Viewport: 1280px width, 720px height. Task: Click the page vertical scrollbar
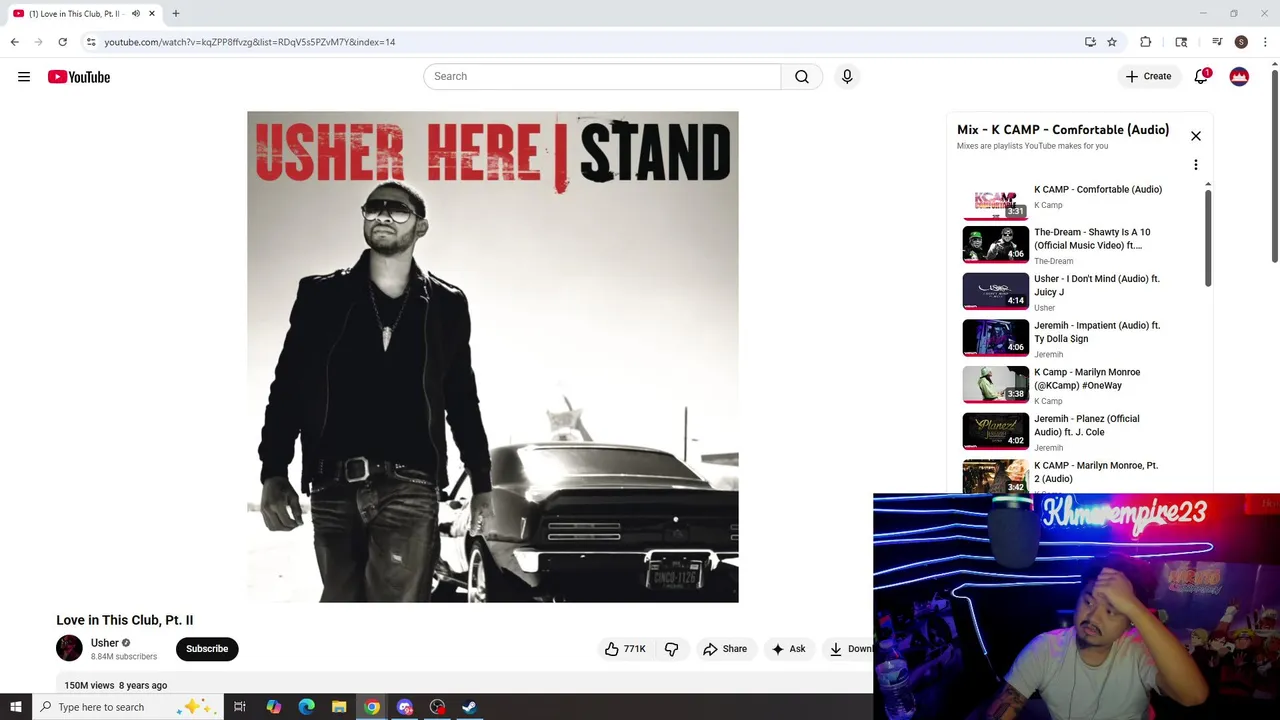(1274, 165)
